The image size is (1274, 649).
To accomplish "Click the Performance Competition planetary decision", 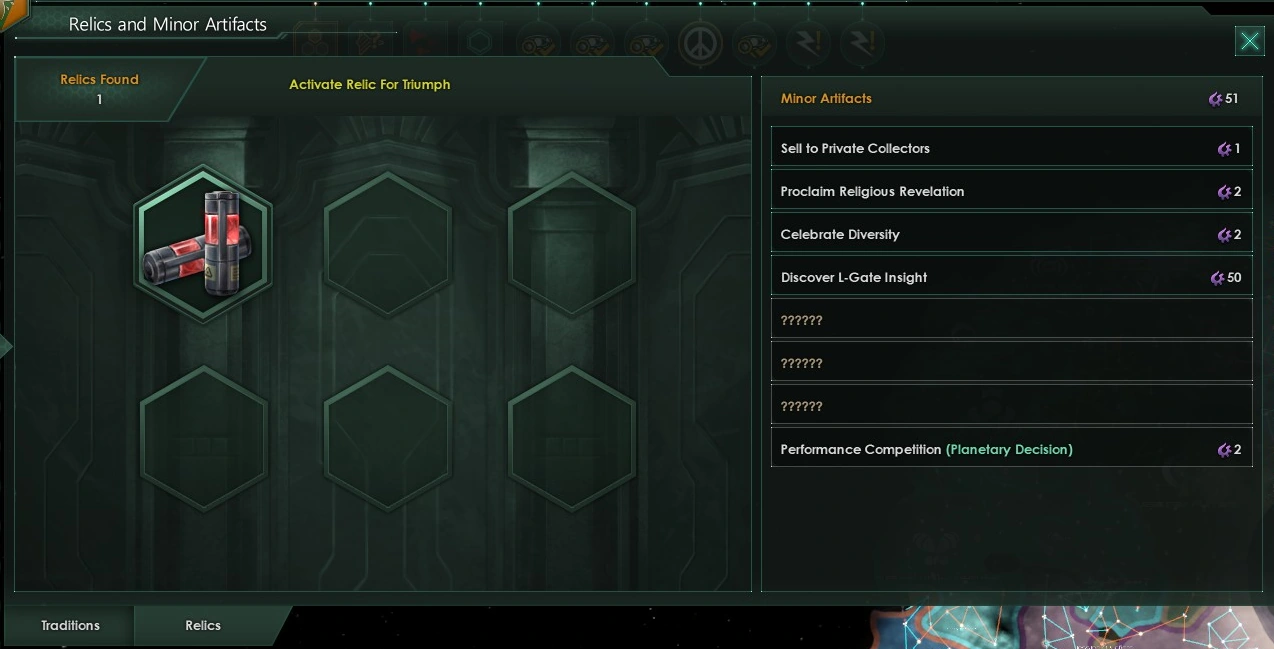I will coord(1011,449).
